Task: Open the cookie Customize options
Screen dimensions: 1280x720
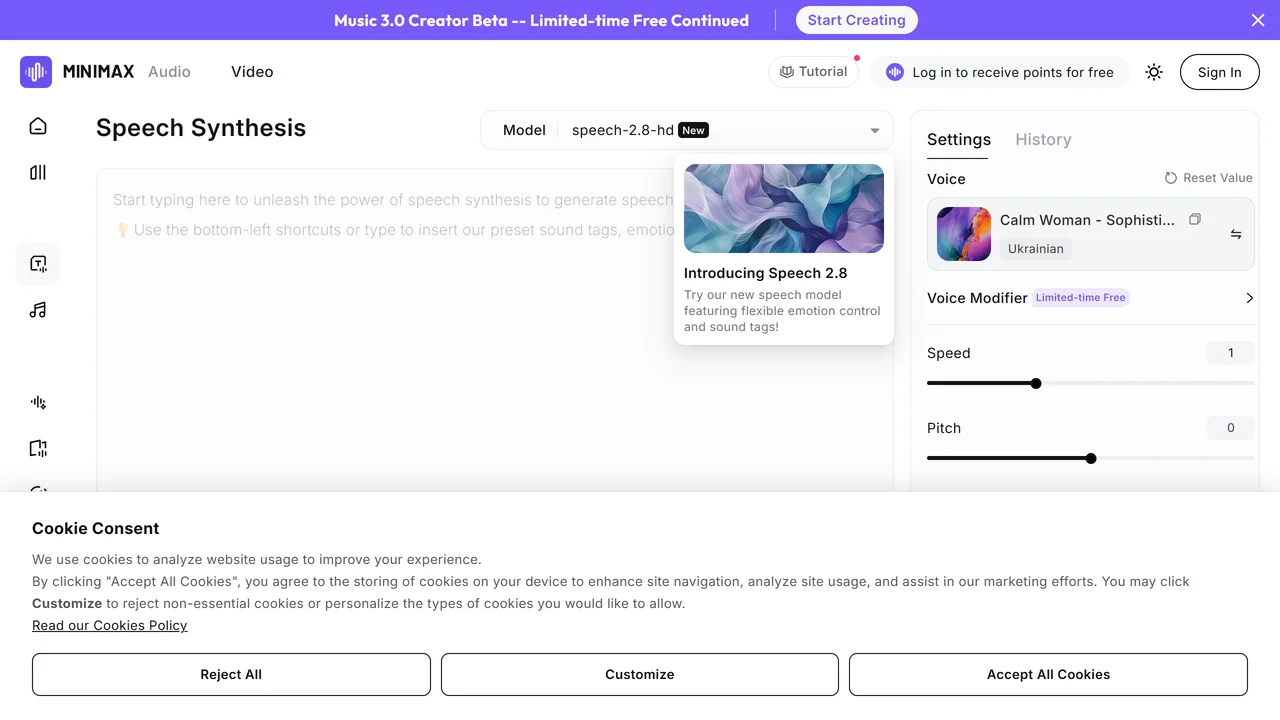Action: (x=640, y=674)
